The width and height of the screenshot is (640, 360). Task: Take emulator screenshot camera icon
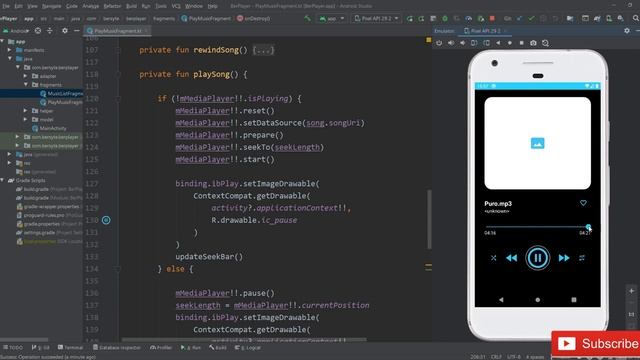coord(533,43)
